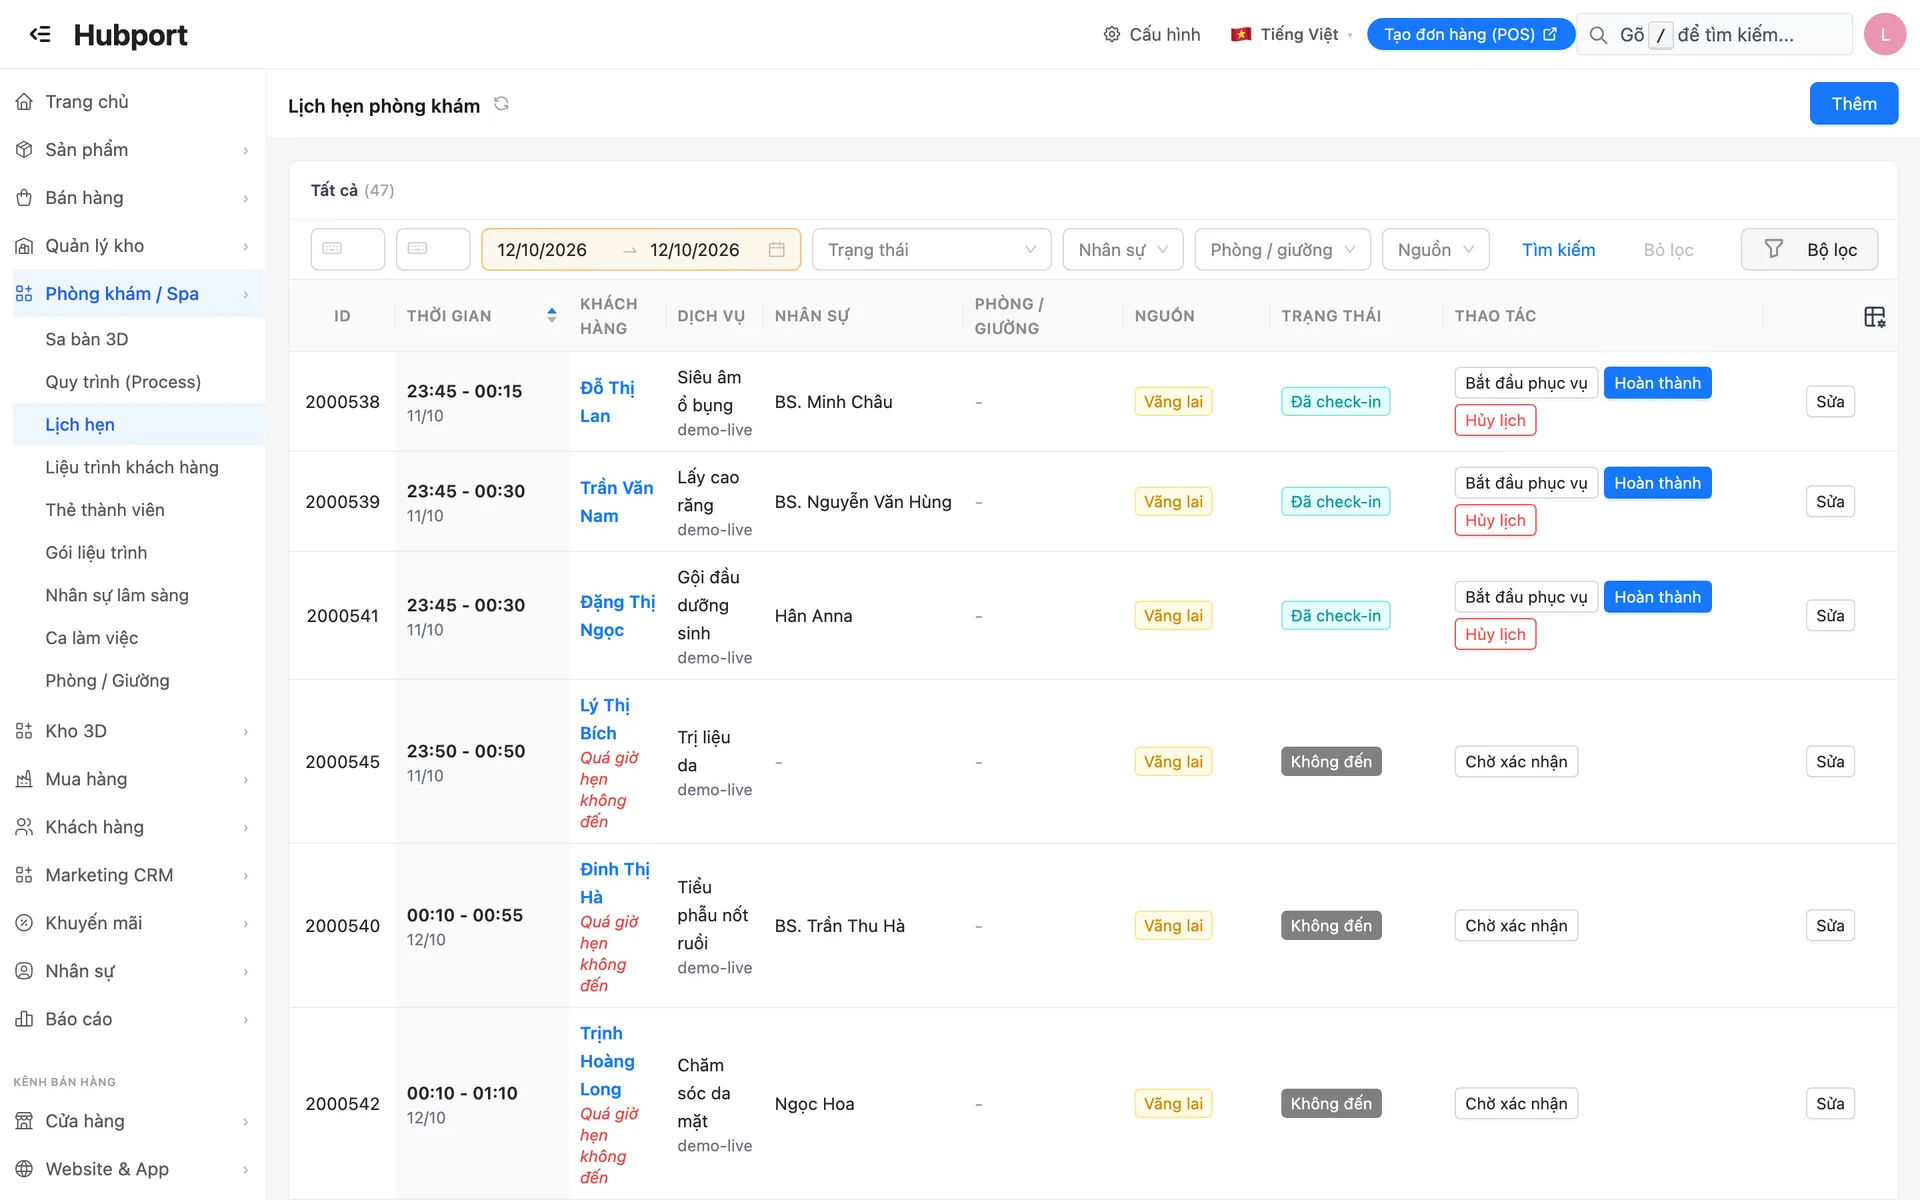The width and height of the screenshot is (1920, 1200).
Task: Click the Khuyến mãi discount icon
Action: (24, 923)
